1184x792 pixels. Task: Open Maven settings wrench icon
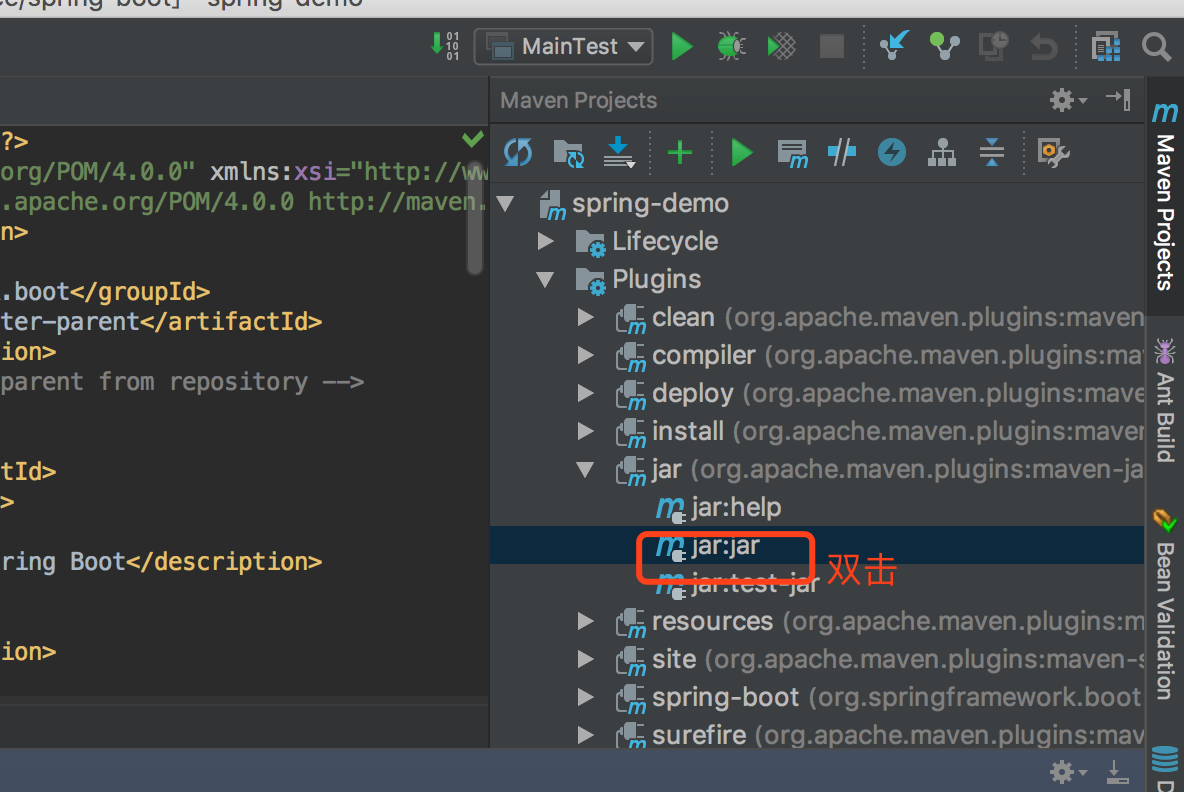tap(1053, 153)
